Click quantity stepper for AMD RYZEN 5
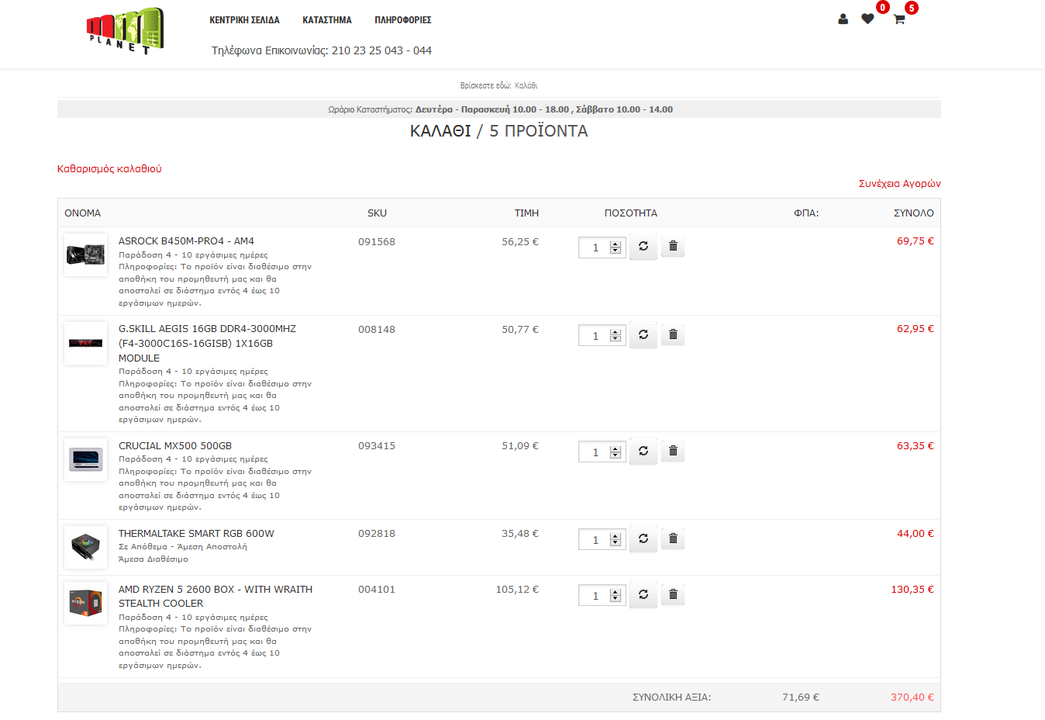This screenshot has height=720, width=1045. click(x=615, y=595)
